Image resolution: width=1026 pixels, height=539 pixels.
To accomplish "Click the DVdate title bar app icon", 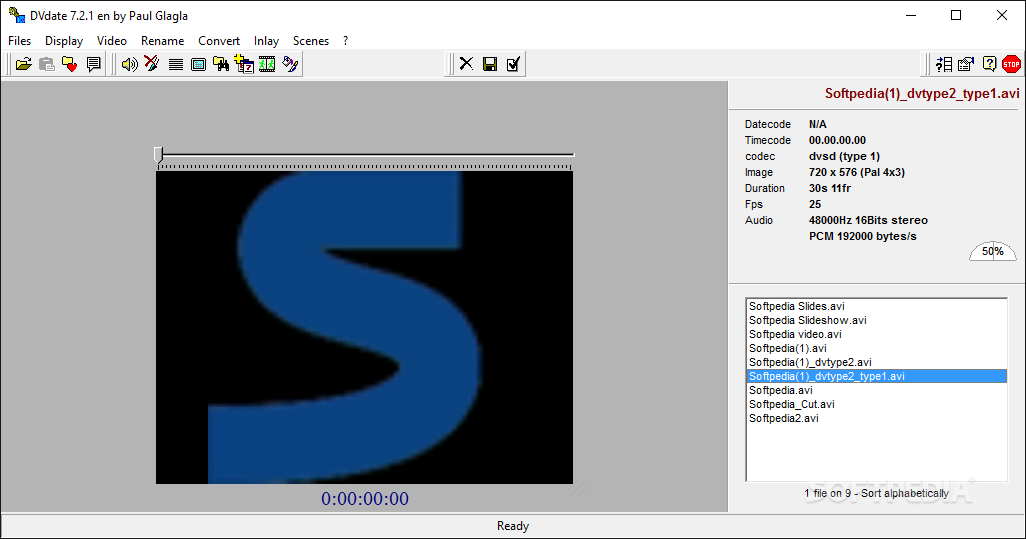I will click(16, 14).
